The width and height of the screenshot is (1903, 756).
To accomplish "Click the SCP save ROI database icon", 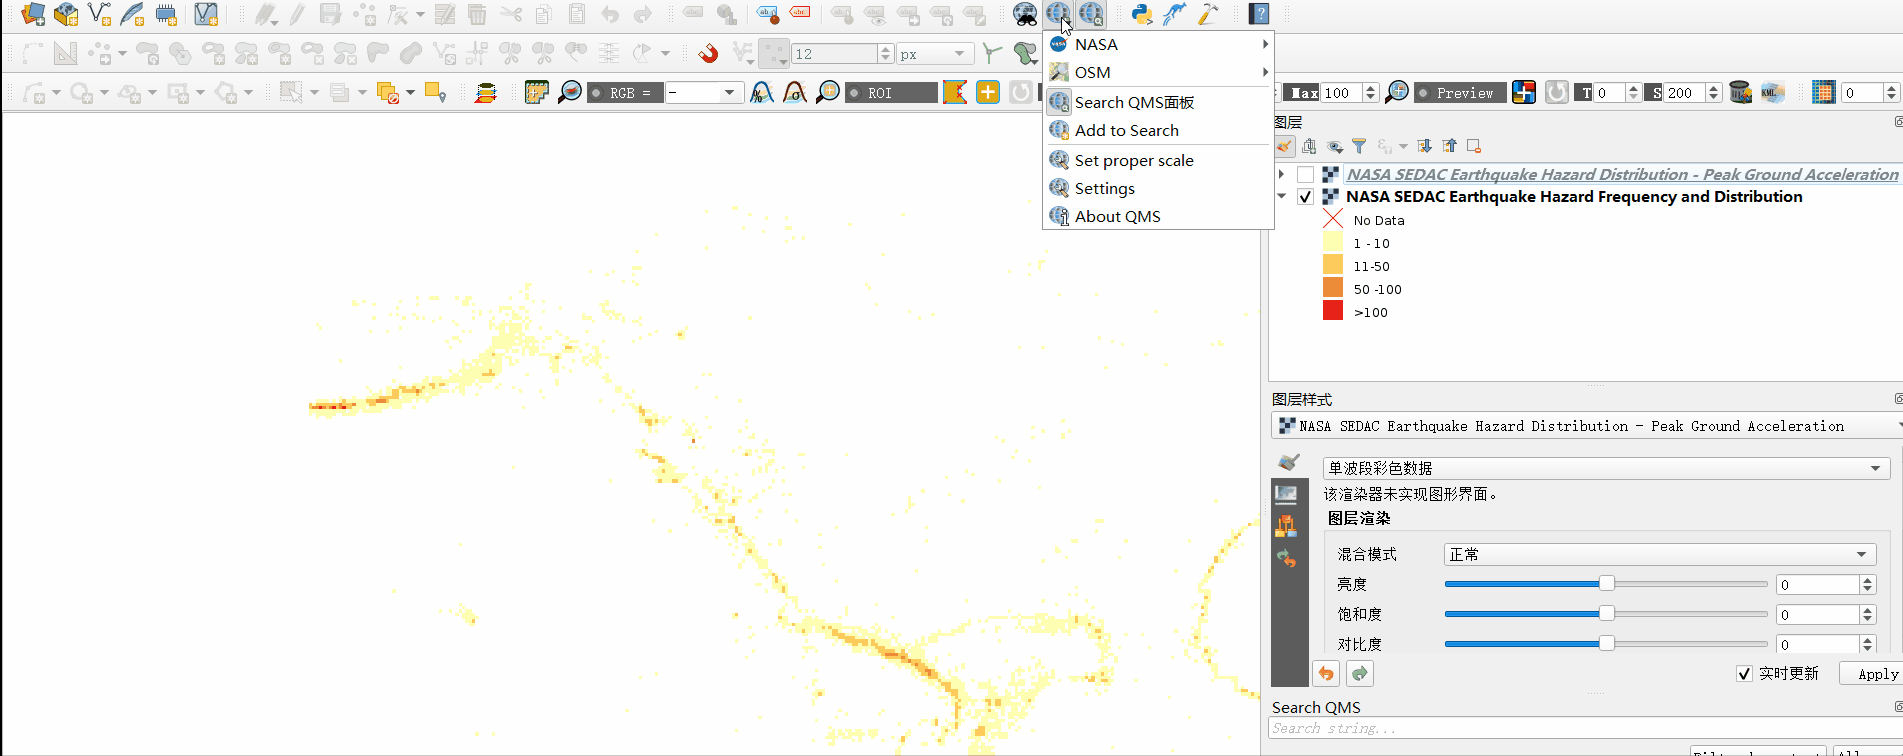I will pyautogui.click(x=1740, y=93).
